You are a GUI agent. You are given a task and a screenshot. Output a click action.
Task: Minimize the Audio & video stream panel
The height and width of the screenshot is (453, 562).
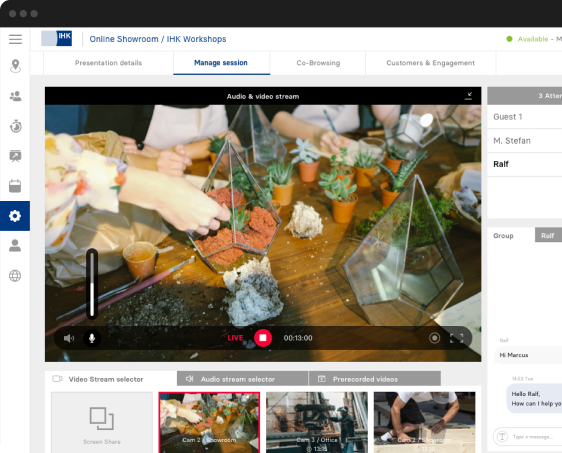click(468, 96)
